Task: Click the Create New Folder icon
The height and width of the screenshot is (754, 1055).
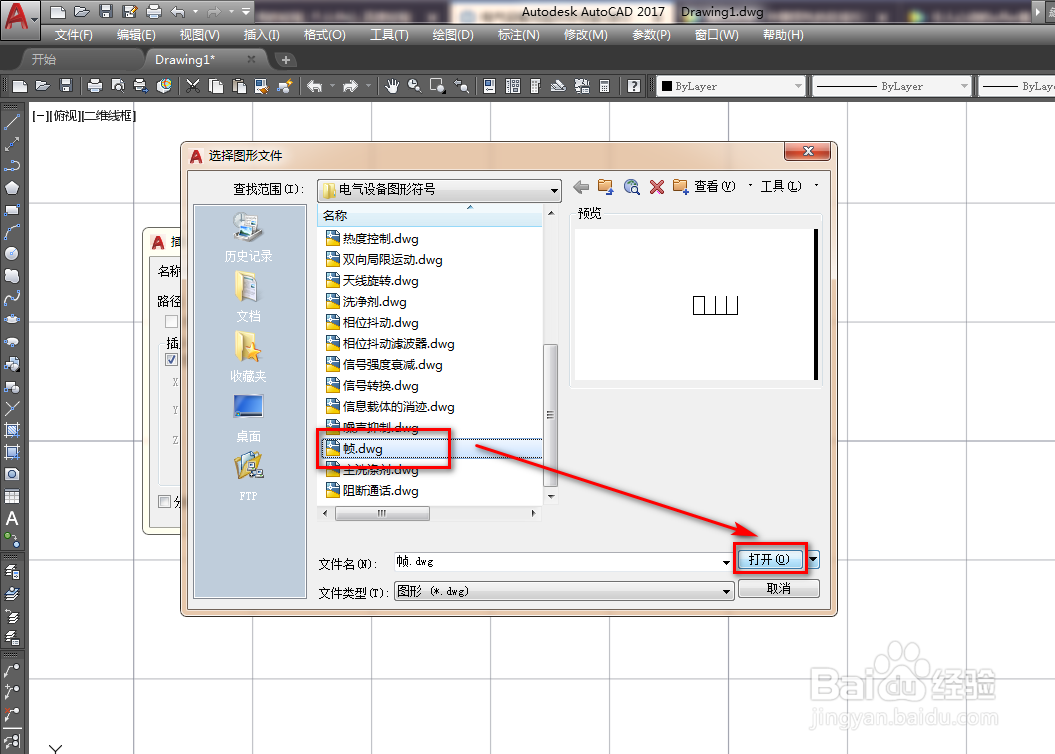Action: (681, 187)
